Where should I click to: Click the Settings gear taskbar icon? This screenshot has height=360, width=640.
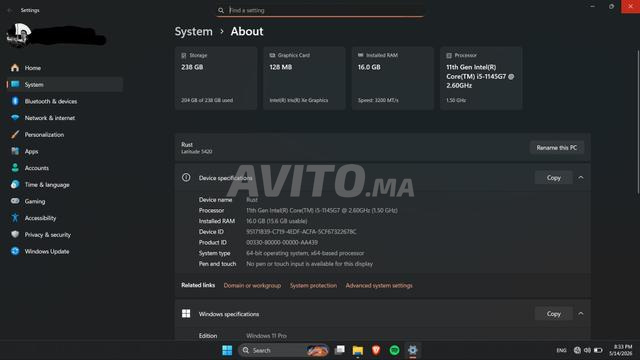(413, 350)
